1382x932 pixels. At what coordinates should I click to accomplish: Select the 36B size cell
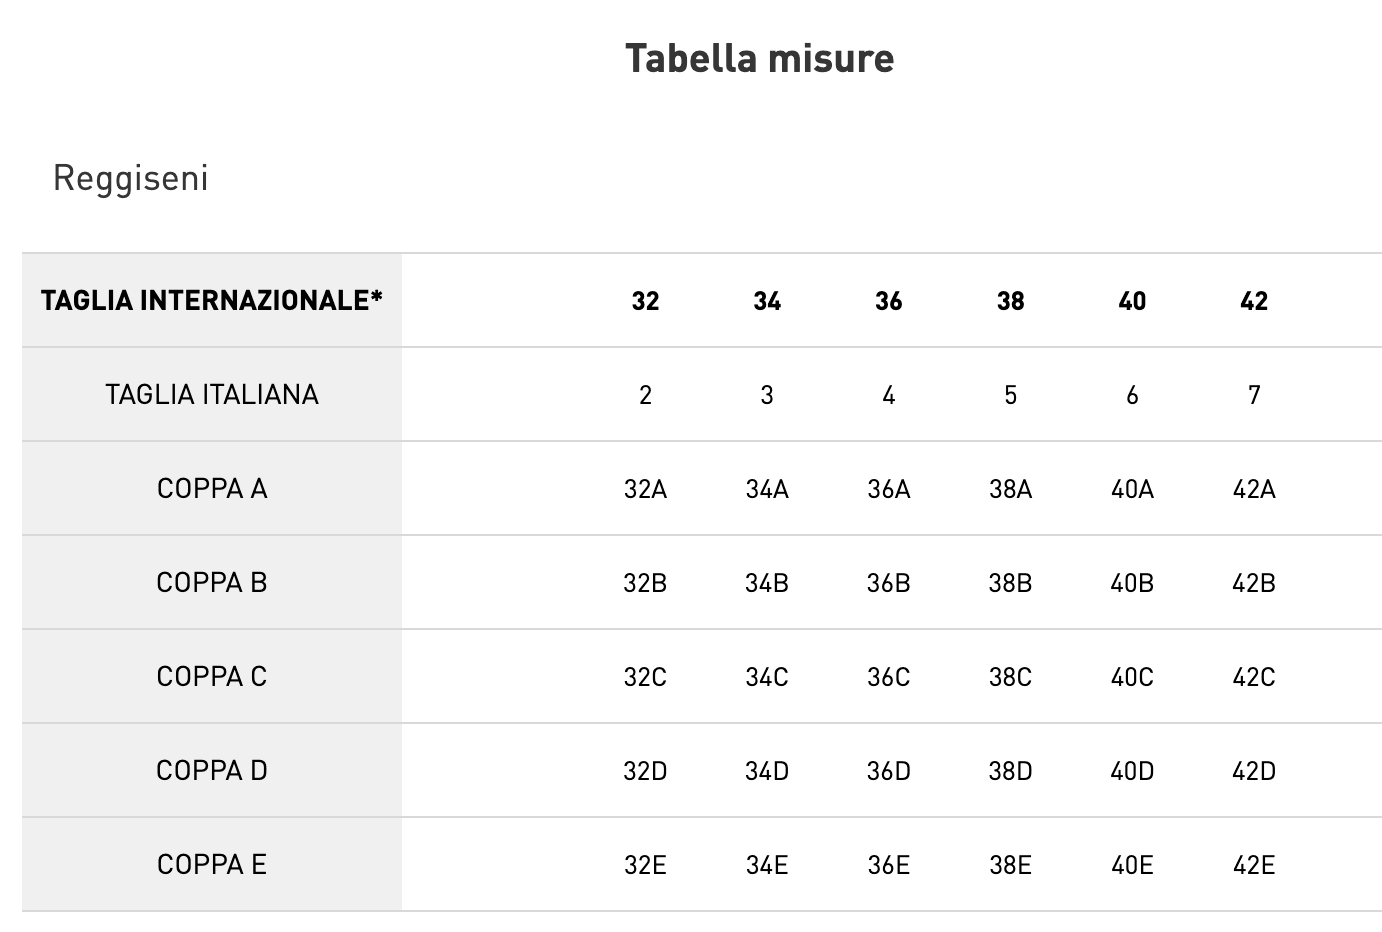pyautogui.click(x=888, y=583)
